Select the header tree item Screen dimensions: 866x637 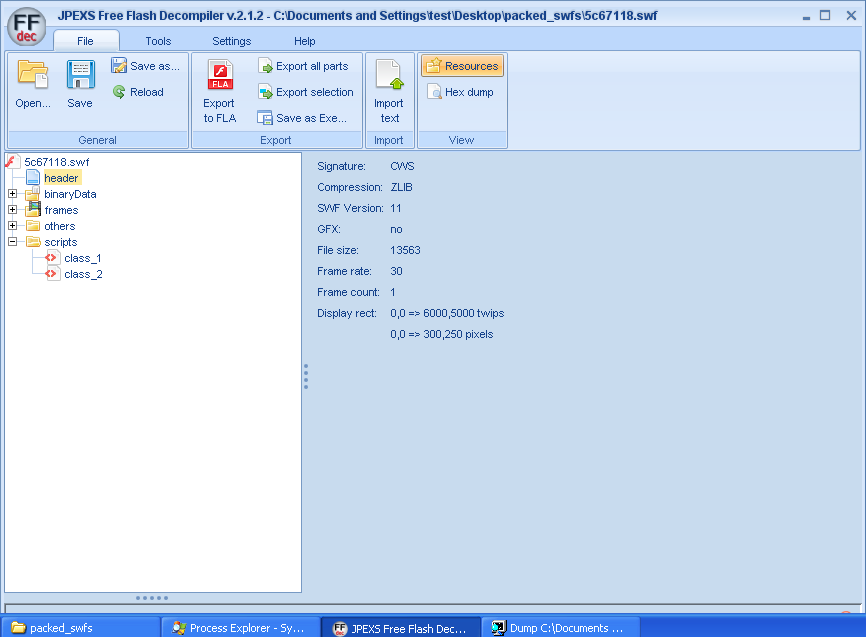click(61, 178)
